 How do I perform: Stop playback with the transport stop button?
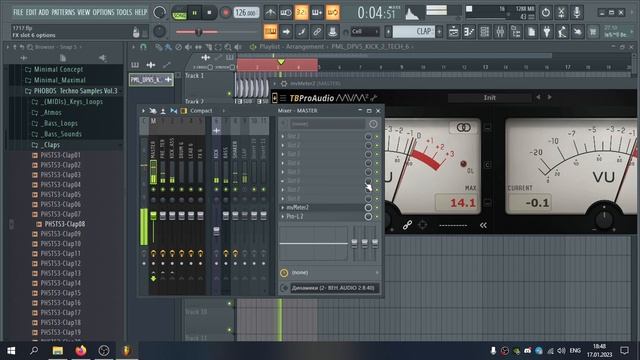[209, 13]
